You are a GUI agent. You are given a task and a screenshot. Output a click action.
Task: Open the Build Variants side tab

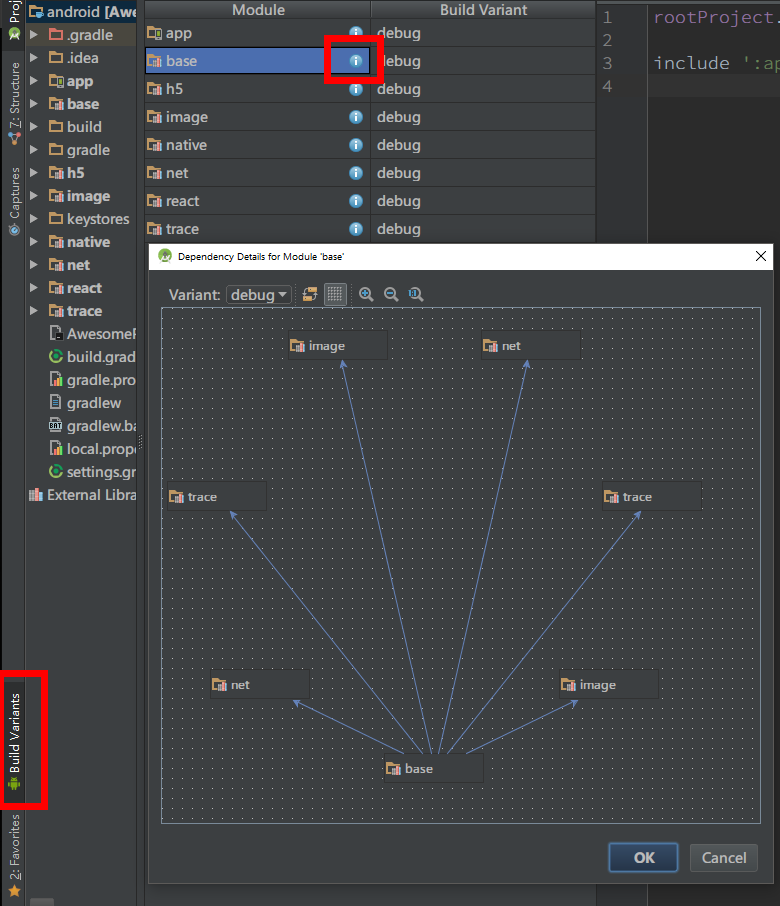click(14, 741)
